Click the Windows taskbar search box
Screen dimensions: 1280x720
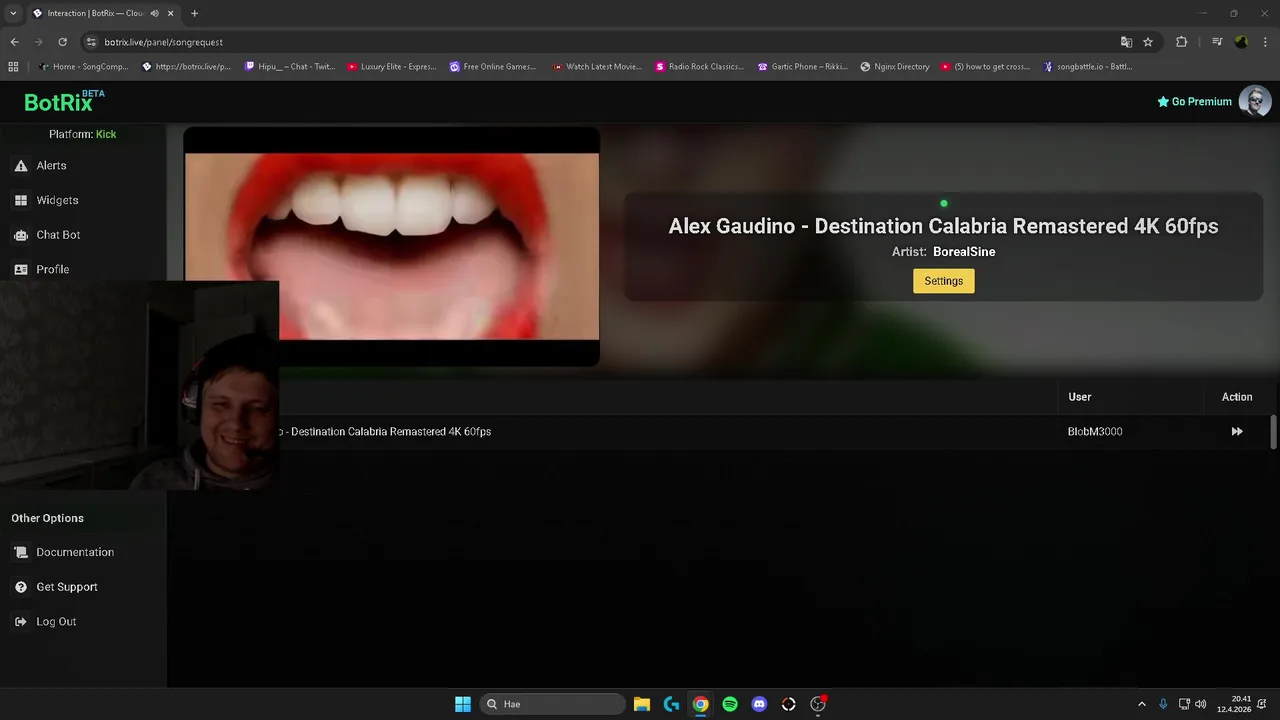click(x=552, y=704)
